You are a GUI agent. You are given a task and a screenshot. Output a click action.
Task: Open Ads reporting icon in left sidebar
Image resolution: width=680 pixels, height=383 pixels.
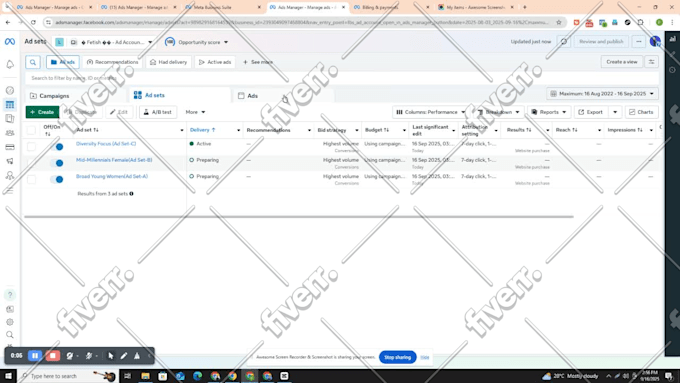[10, 118]
